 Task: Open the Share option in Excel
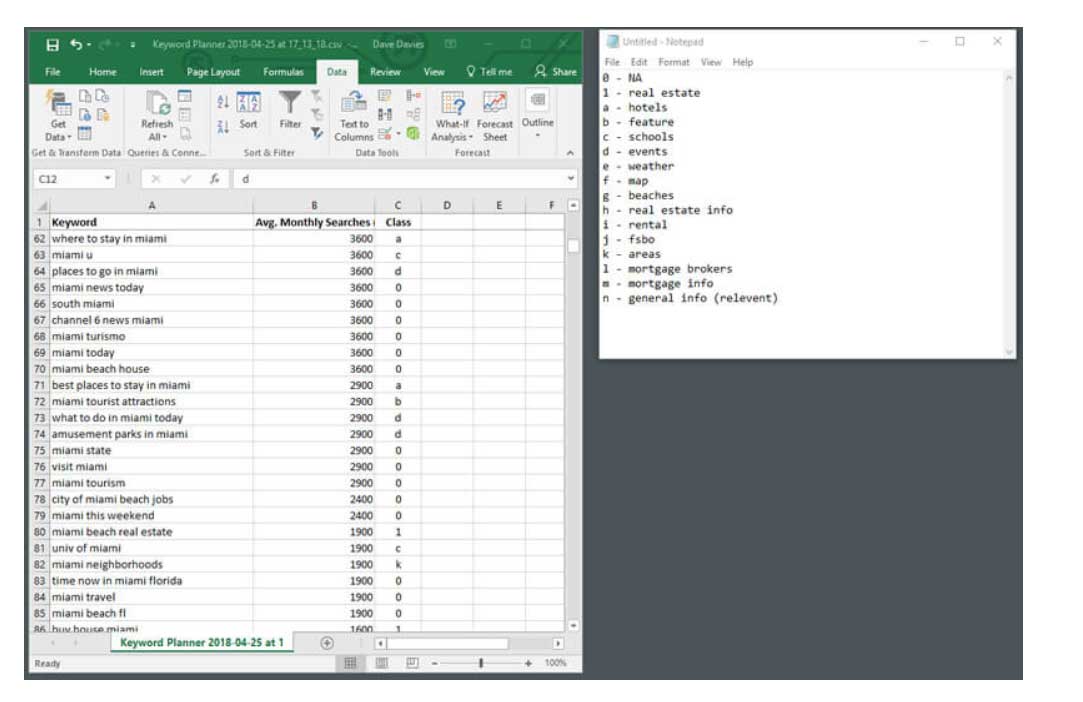point(555,71)
